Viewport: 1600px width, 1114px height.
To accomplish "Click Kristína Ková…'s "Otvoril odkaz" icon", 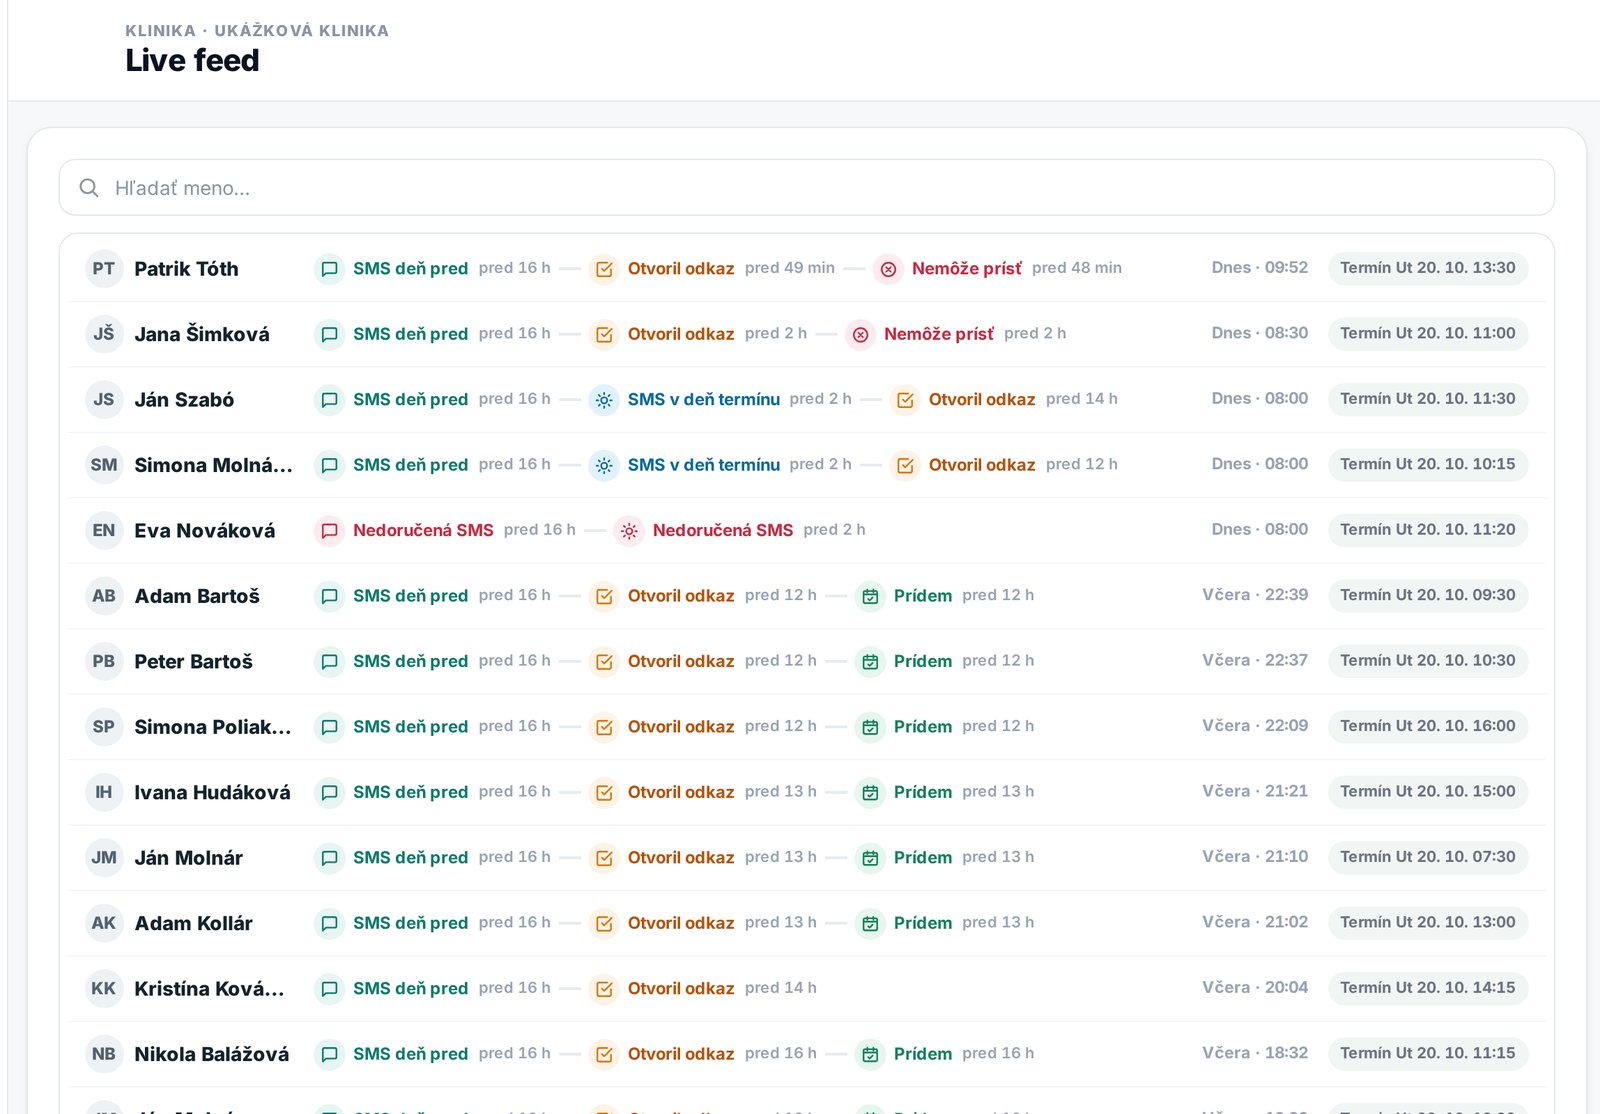I will [604, 989].
